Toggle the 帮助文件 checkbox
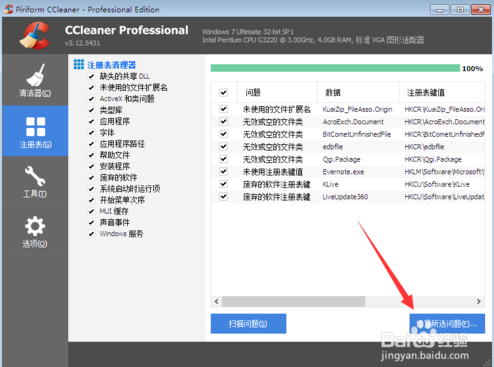Image resolution: width=494 pixels, height=367 pixels. (91, 155)
